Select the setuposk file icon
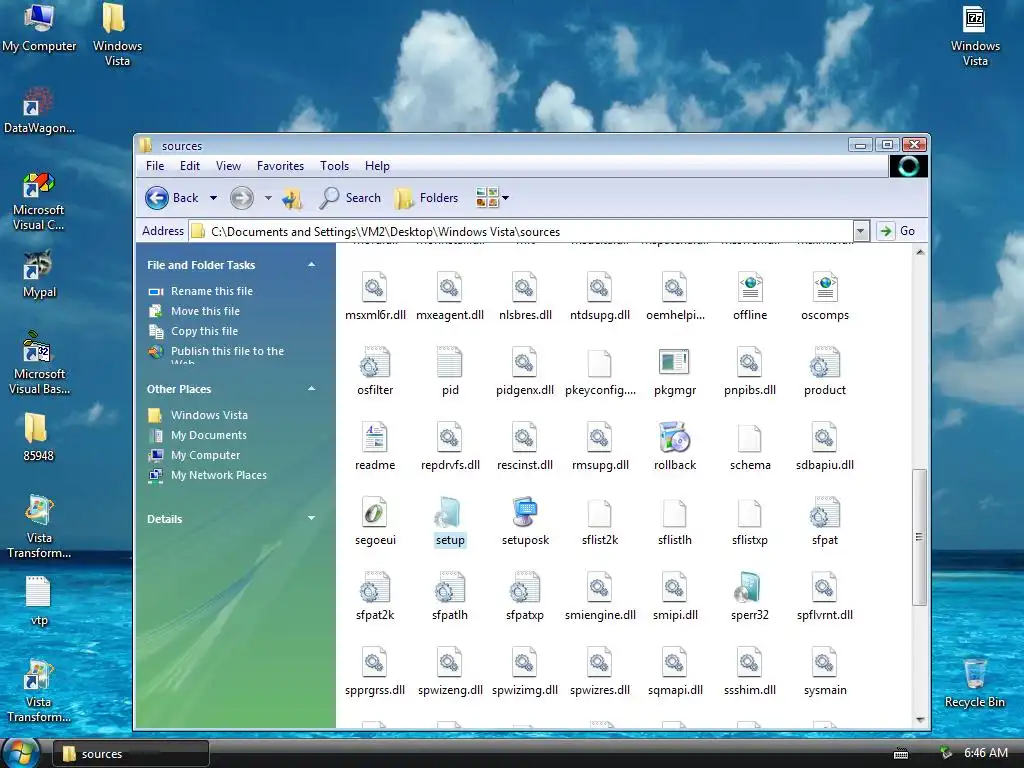 pyautogui.click(x=524, y=513)
